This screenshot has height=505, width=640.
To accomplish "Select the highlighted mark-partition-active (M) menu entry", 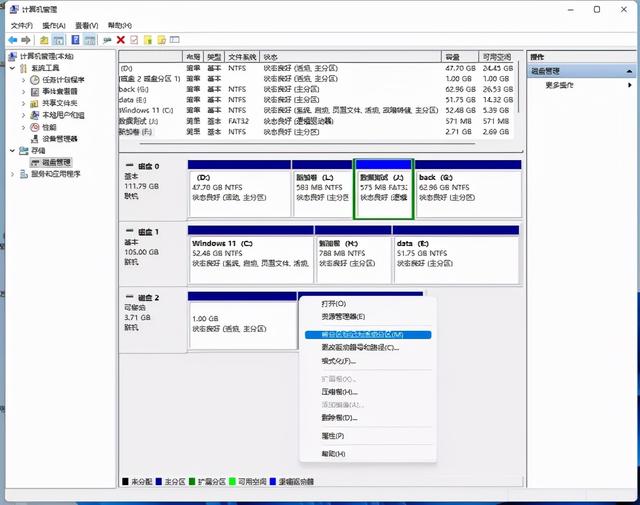I will [x=368, y=335].
